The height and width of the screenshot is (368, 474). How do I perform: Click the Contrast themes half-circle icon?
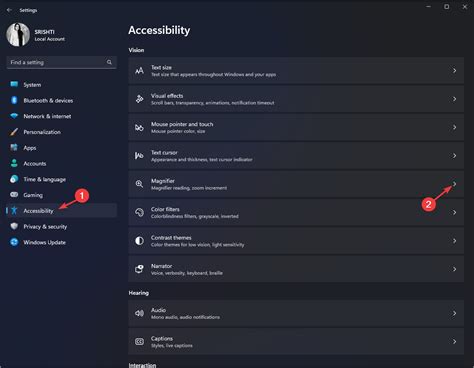pyautogui.click(x=139, y=241)
